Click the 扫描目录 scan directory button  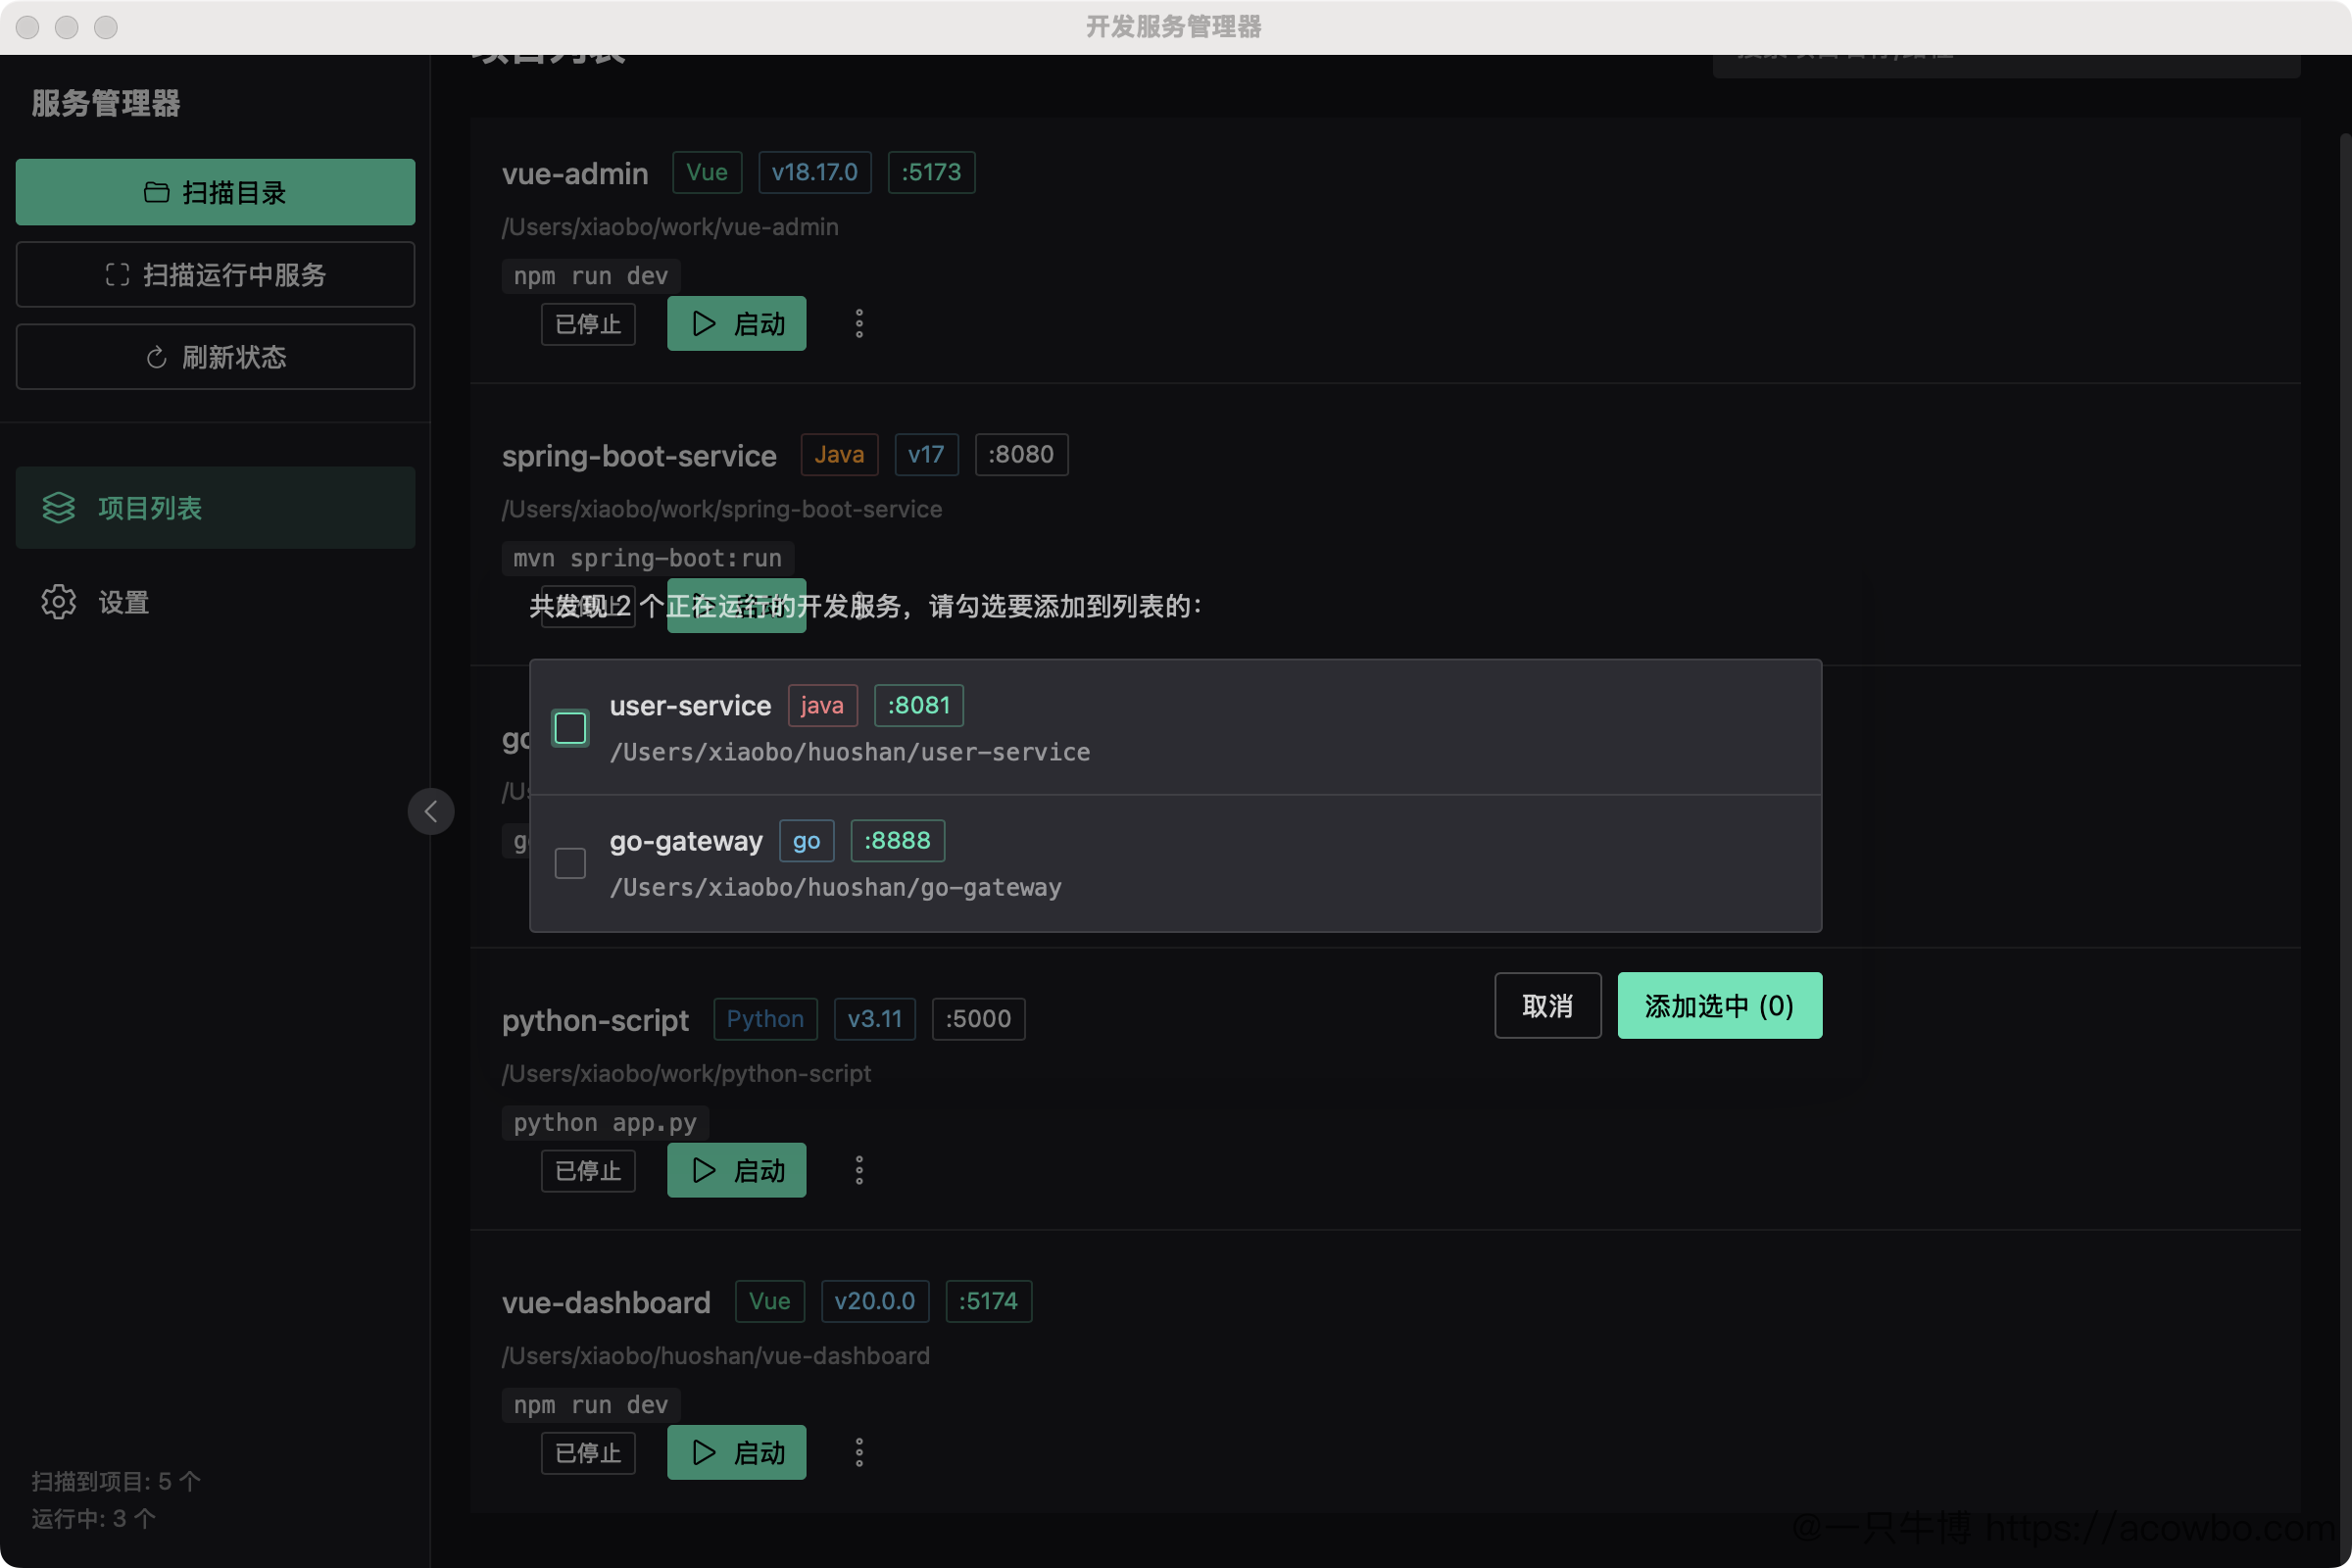pyautogui.click(x=215, y=192)
